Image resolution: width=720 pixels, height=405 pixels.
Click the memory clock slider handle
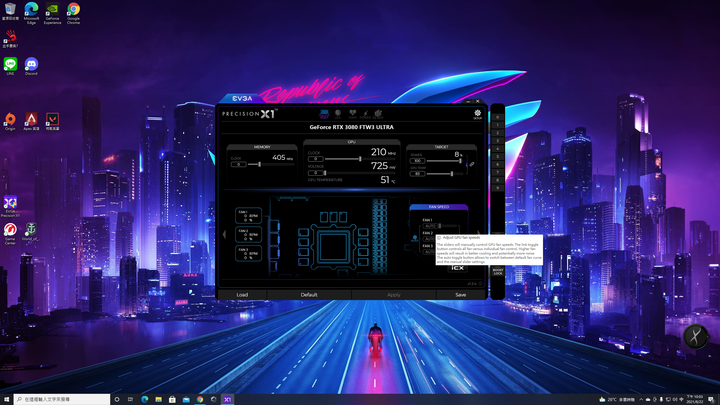tap(259, 164)
